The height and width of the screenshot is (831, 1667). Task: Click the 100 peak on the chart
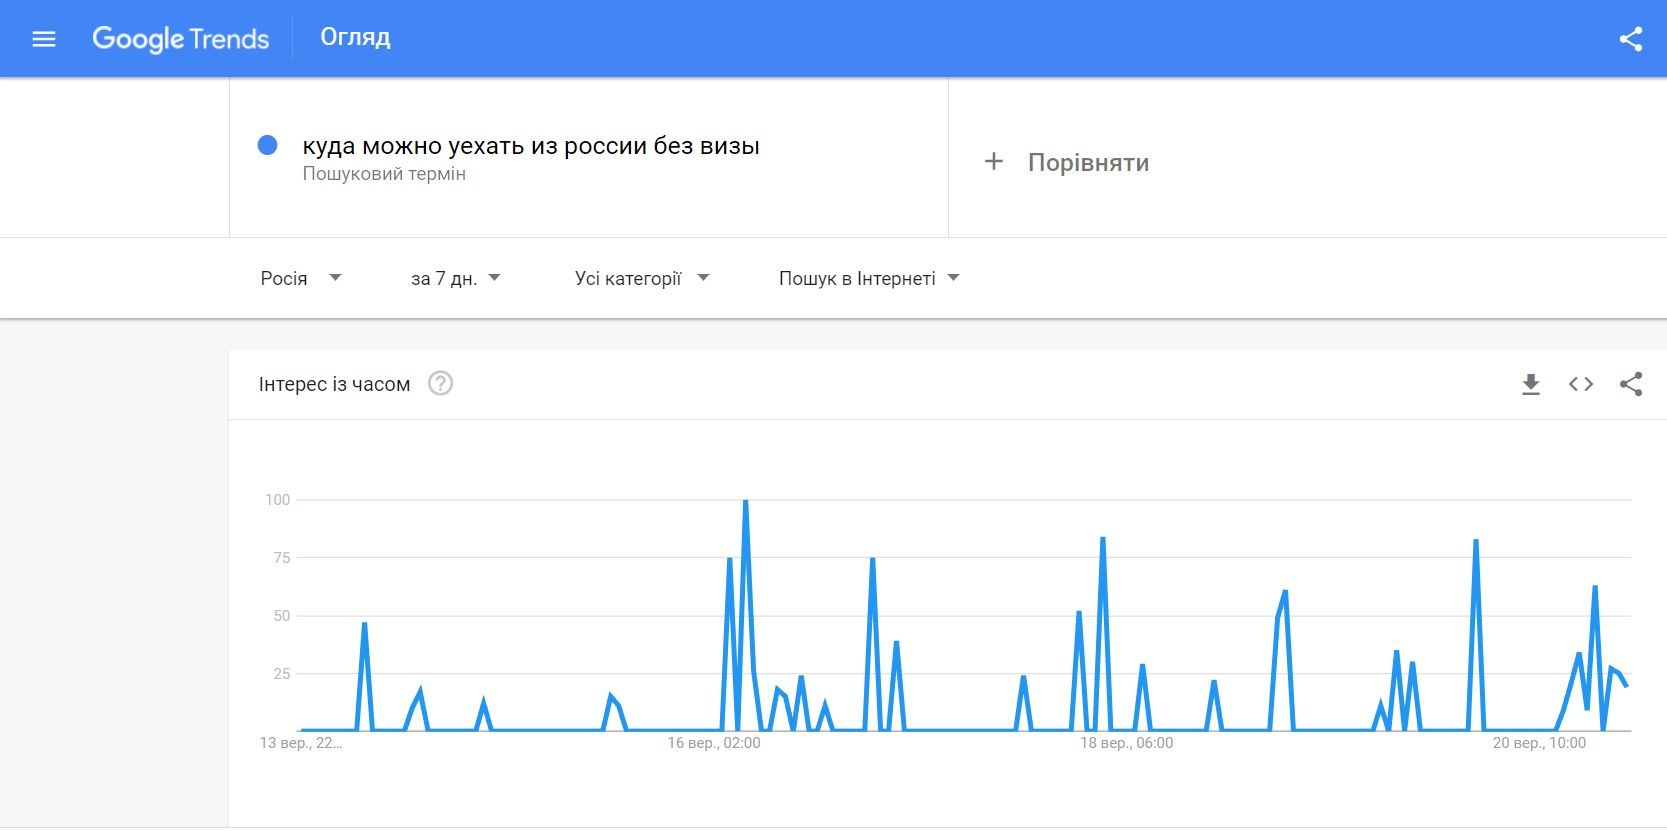(x=745, y=501)
